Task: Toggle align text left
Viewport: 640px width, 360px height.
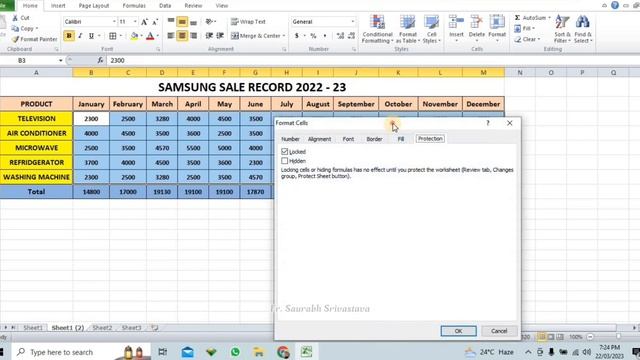Action: 171,36
